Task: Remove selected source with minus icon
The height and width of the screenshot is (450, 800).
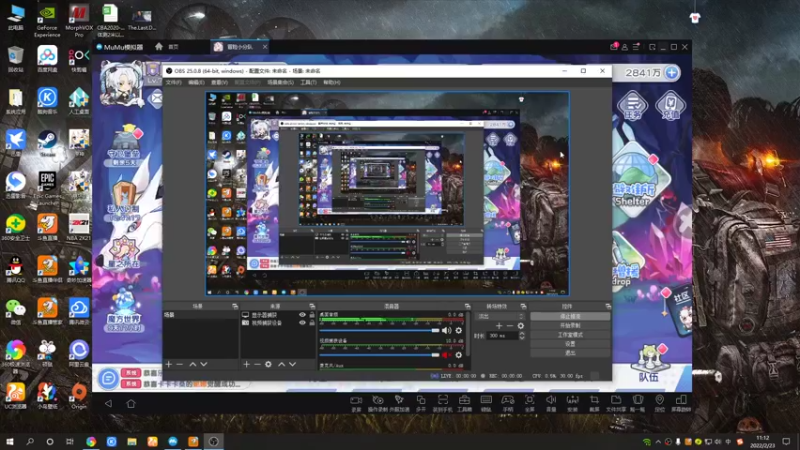Action: coord(257,364)
